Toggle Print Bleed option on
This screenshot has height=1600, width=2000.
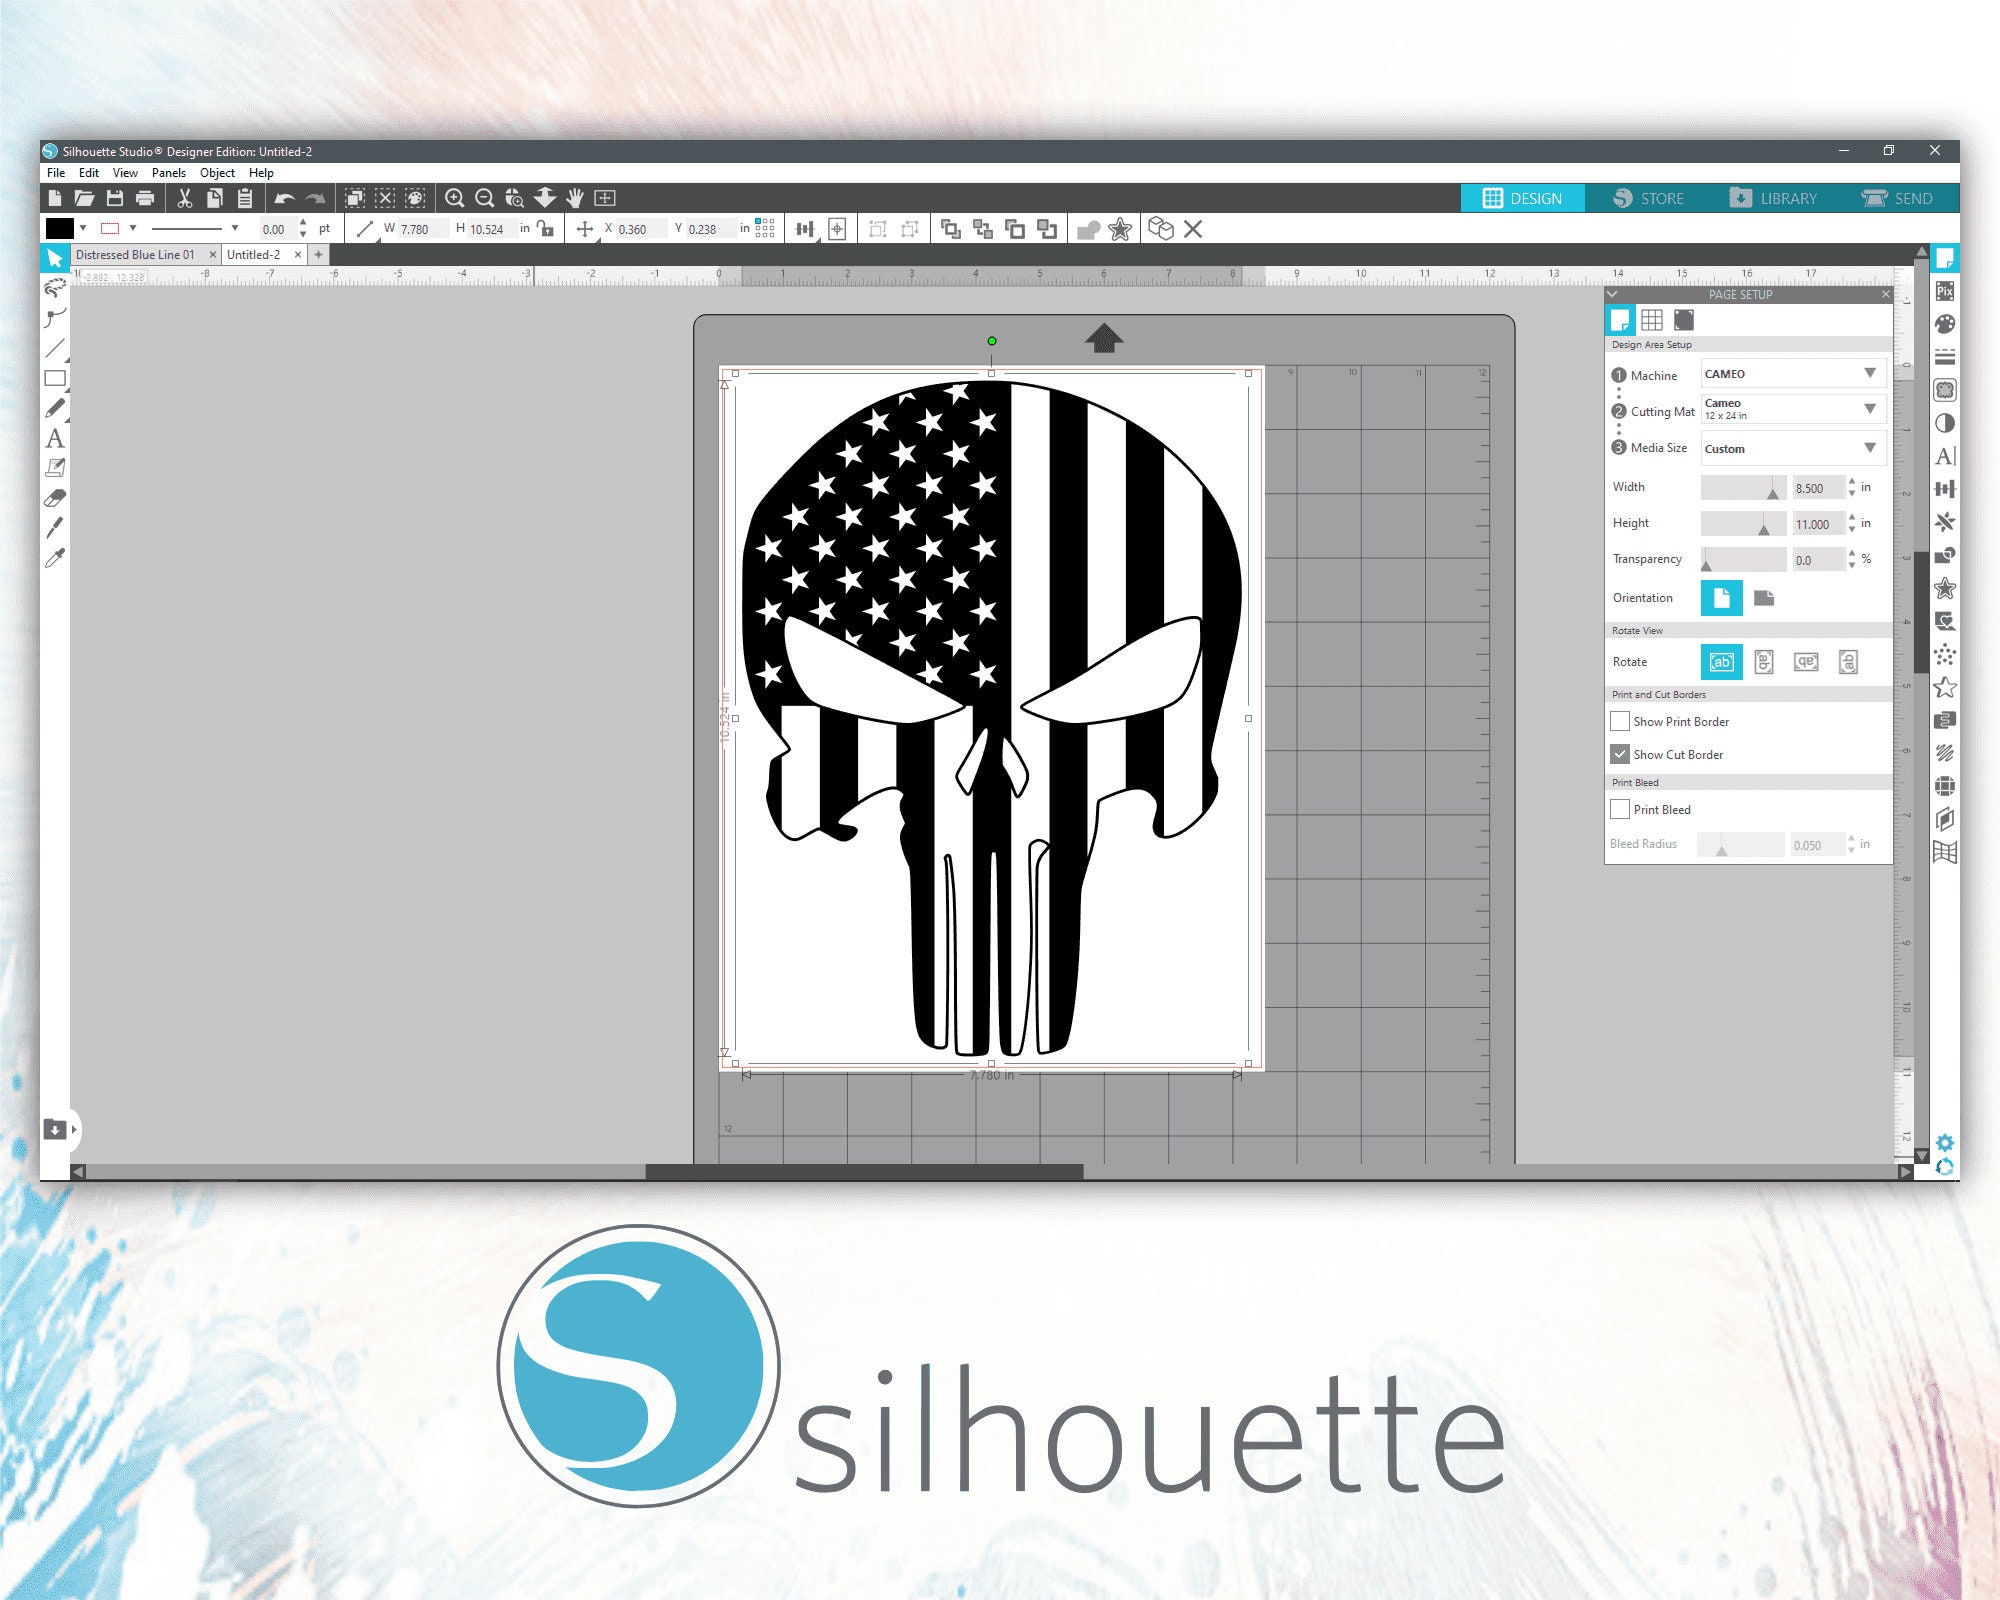(1623, 810)
